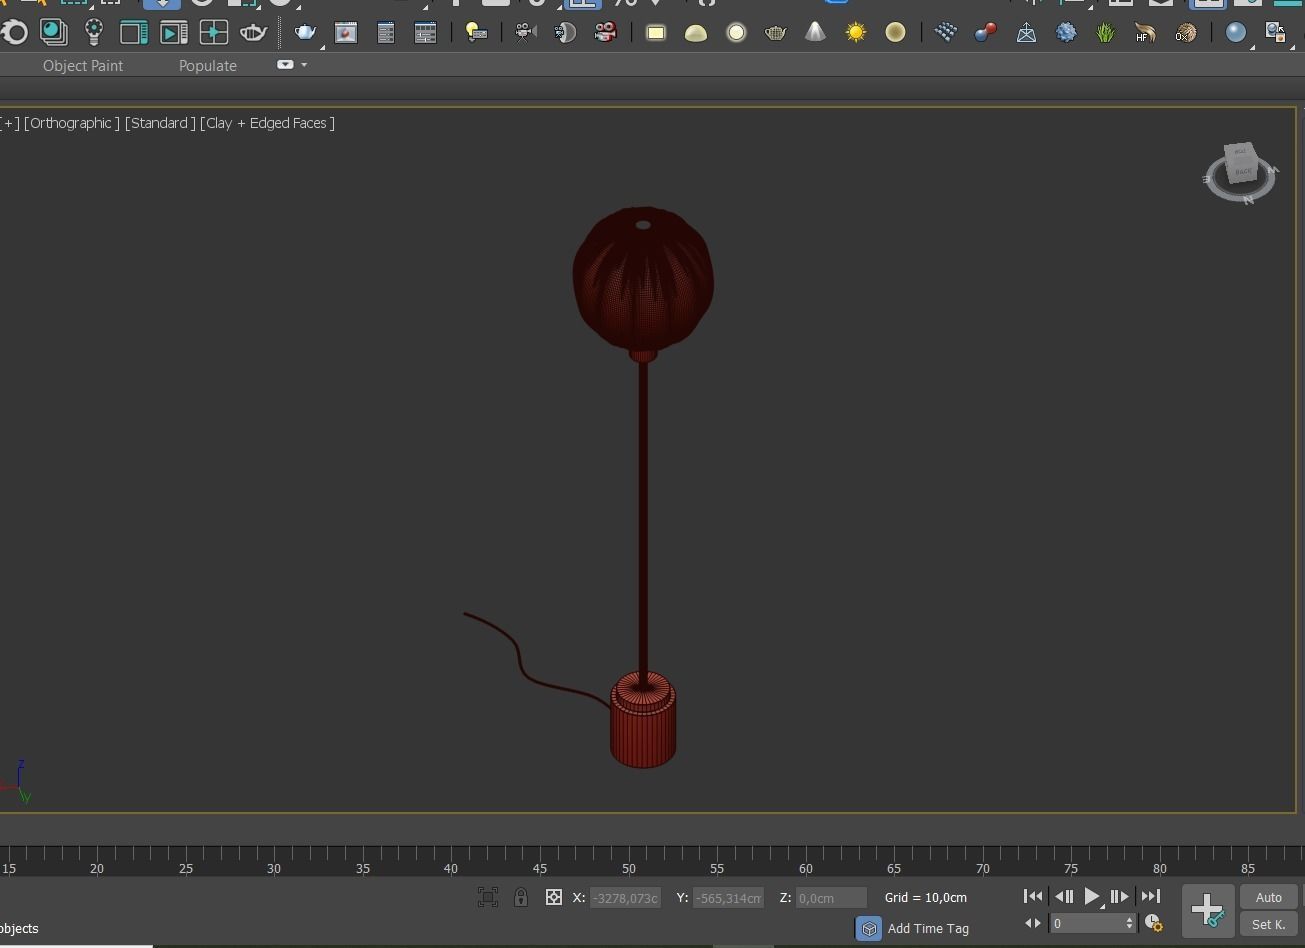Open the Standard viewport shading menu
This screenshot has height=948, width=1305.
coord(159,123)
